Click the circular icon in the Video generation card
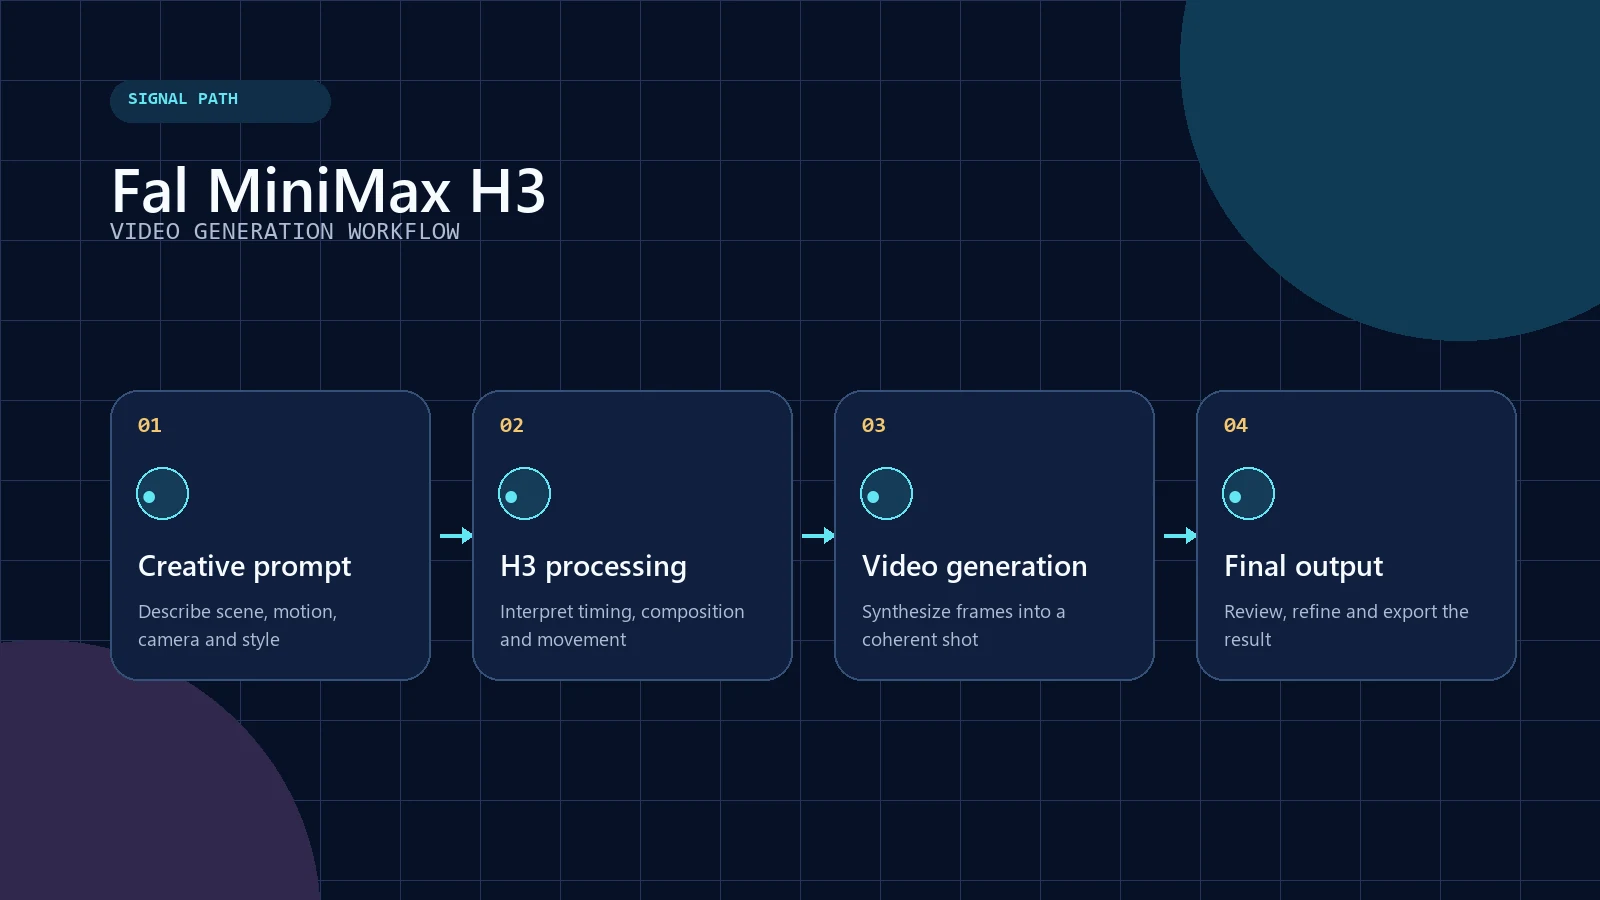This screenshot has width=1600, height=900. (886, 493)
